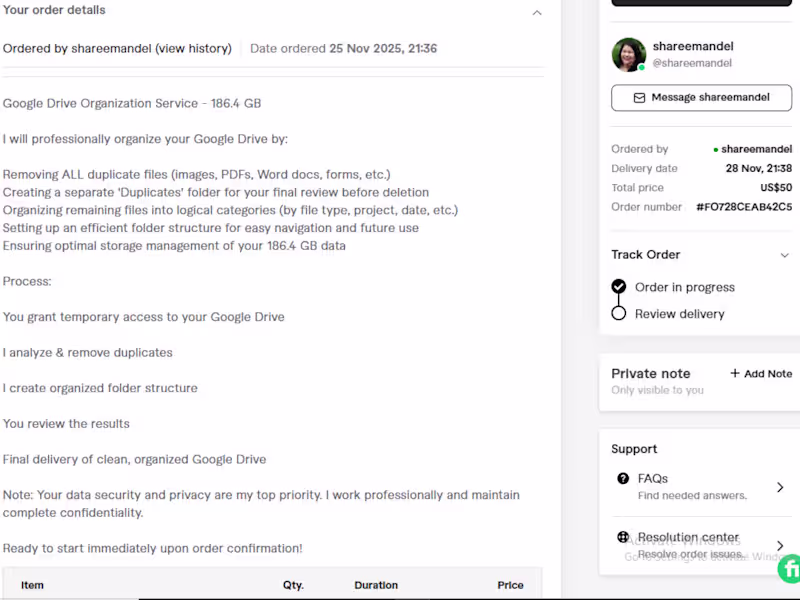Click date ordered 25 Nov 2025, 21:36
800x600 pixels.
point(383,48)
